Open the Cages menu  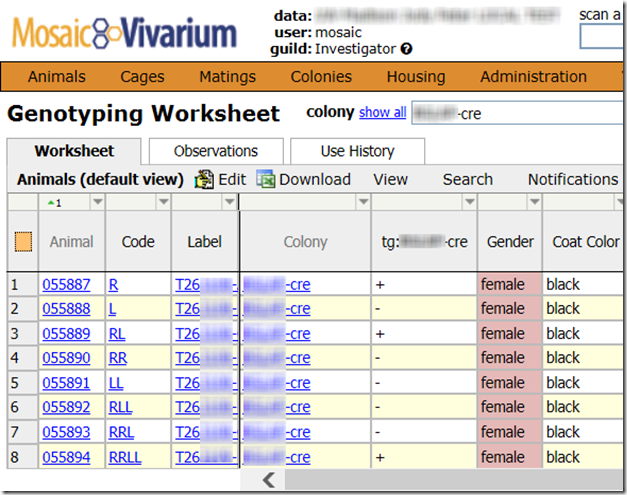click(142, 77)
